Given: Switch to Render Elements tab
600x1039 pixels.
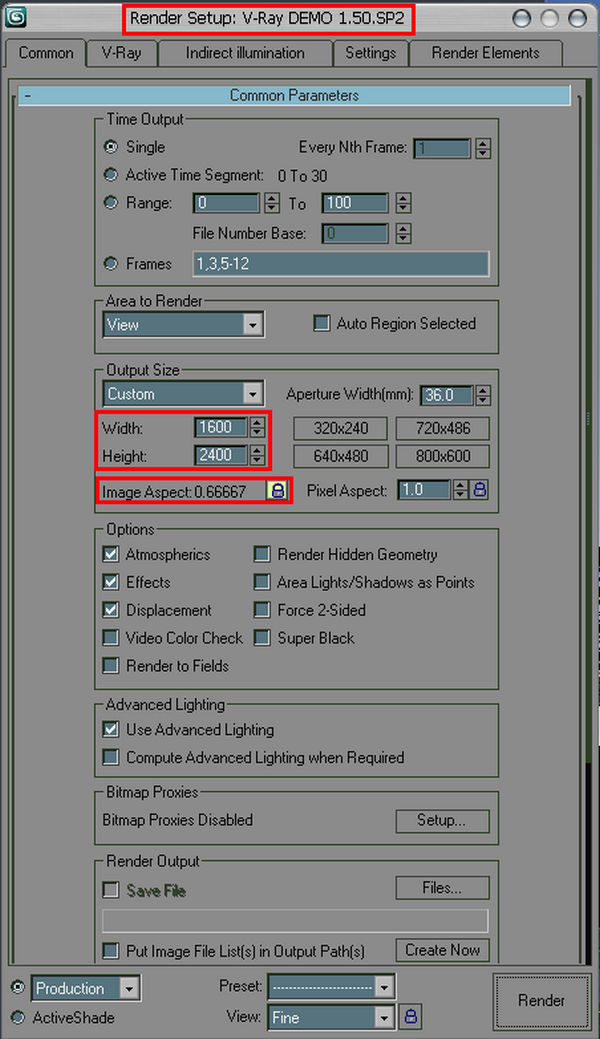Looking at the screenshot, I should 485,54.
